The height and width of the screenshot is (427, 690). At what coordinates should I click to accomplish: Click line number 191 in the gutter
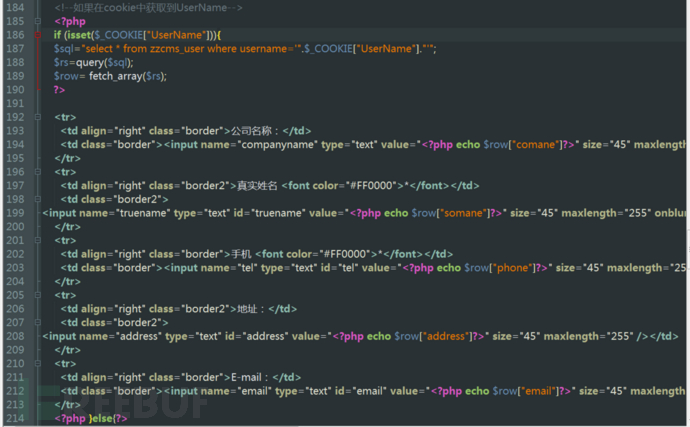[x=15, y=103]
